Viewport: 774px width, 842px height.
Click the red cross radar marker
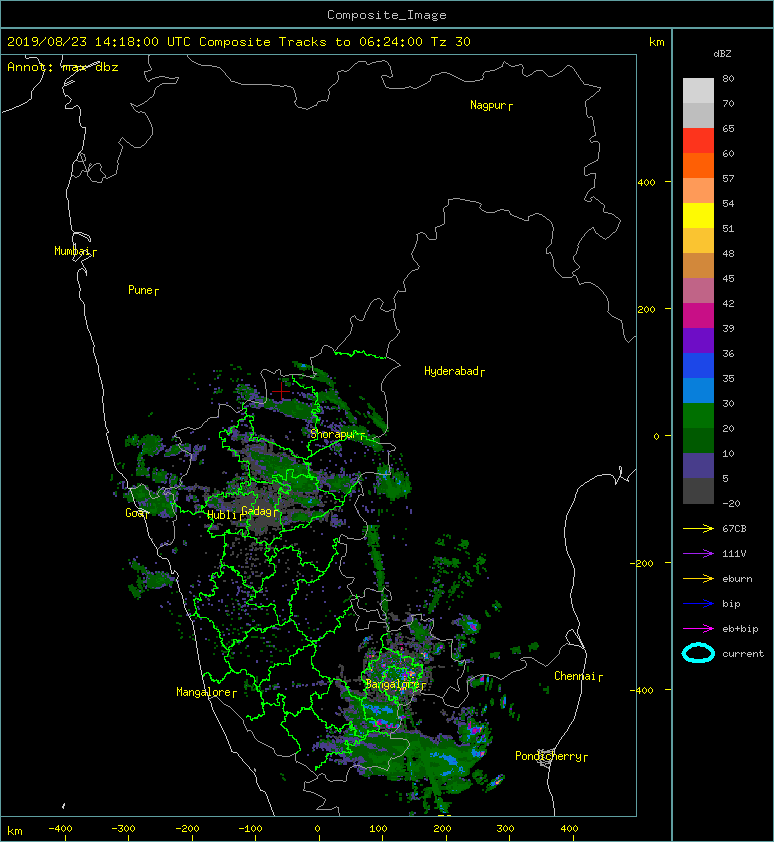tap(281, 391)
